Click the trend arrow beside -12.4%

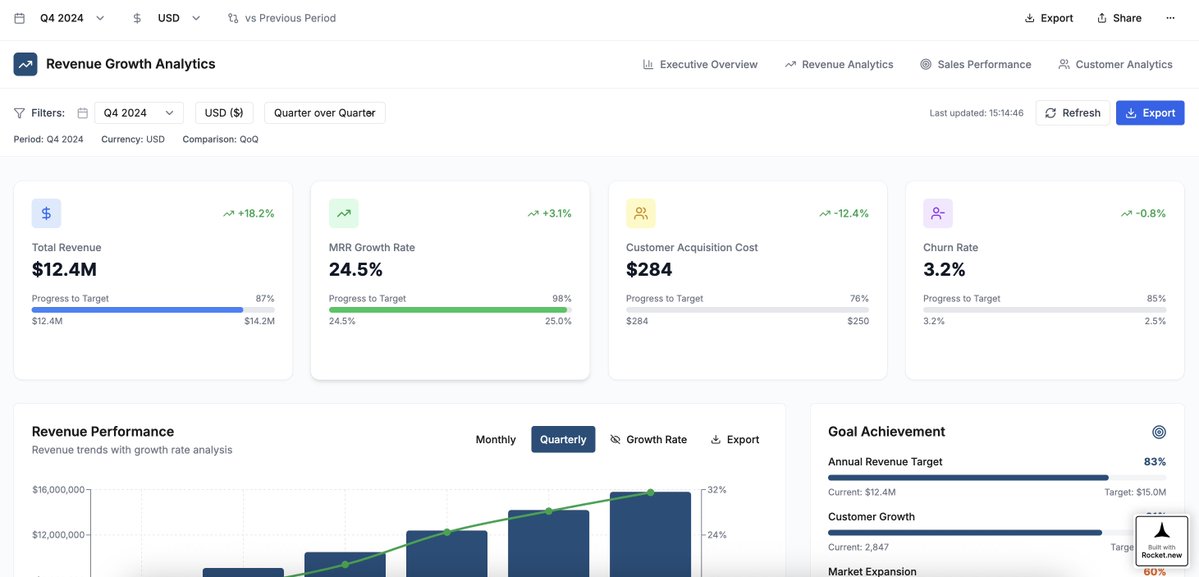click(824, 214)
